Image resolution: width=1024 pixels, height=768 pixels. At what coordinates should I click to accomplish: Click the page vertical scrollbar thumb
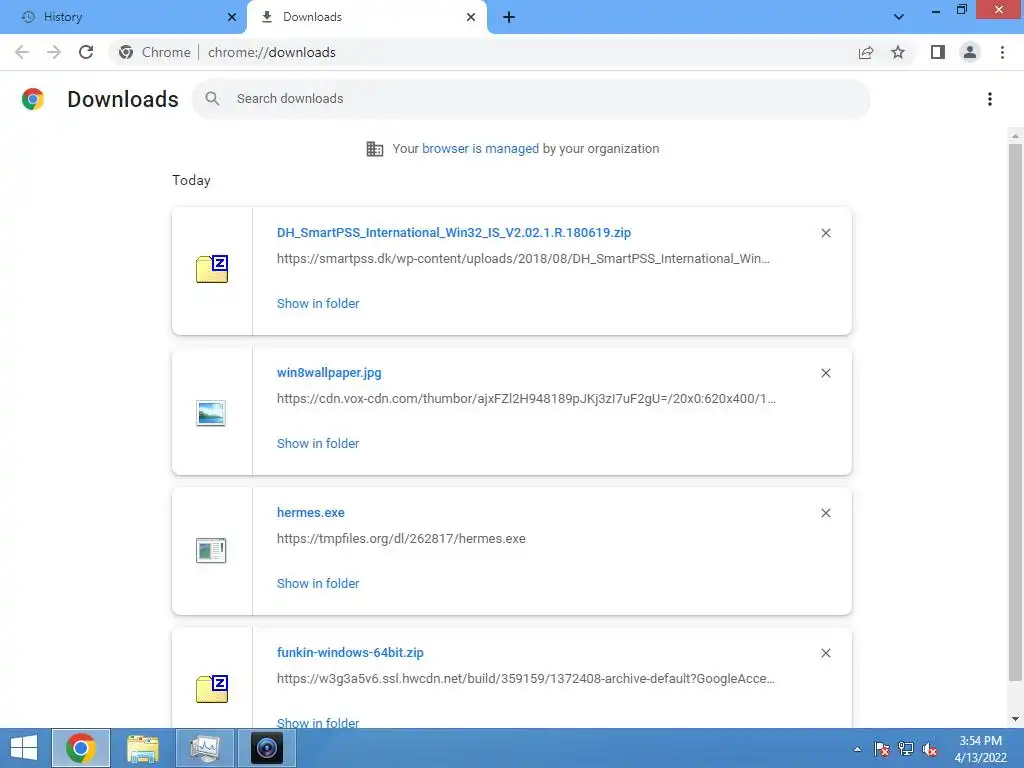[1015, 411]
